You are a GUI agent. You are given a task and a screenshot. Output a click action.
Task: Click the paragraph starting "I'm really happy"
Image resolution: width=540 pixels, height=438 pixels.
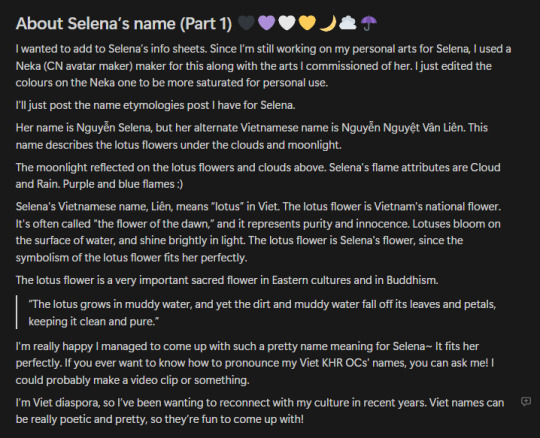(255, 363)
